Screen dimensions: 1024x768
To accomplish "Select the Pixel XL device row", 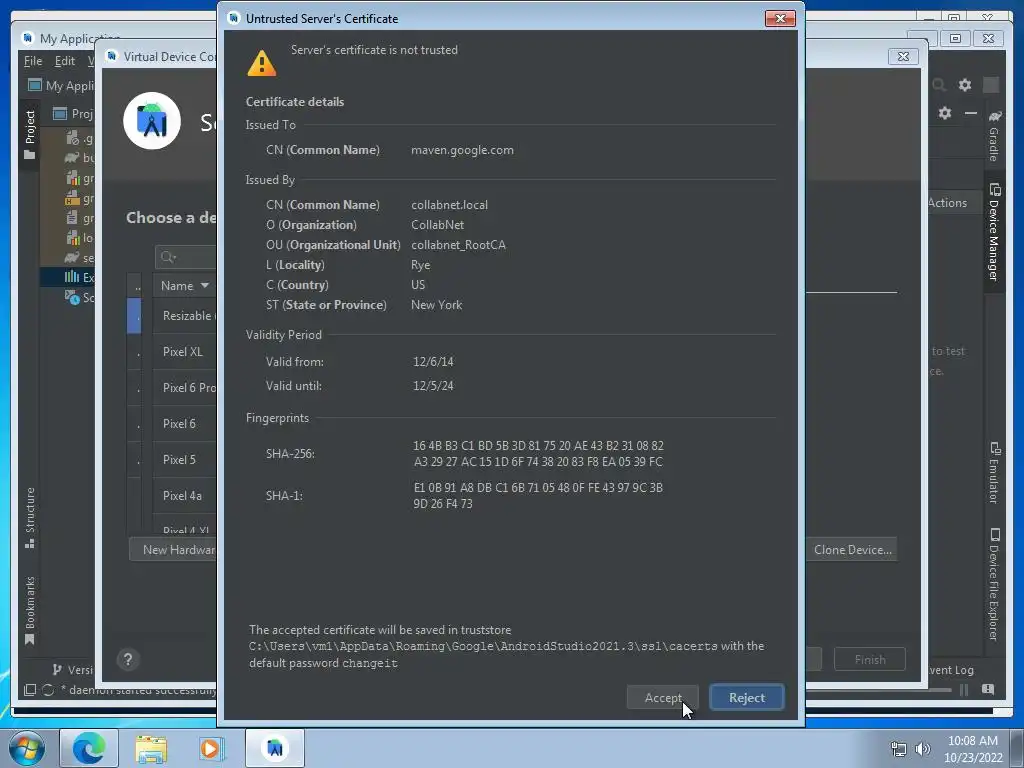I will coord(183,351).
